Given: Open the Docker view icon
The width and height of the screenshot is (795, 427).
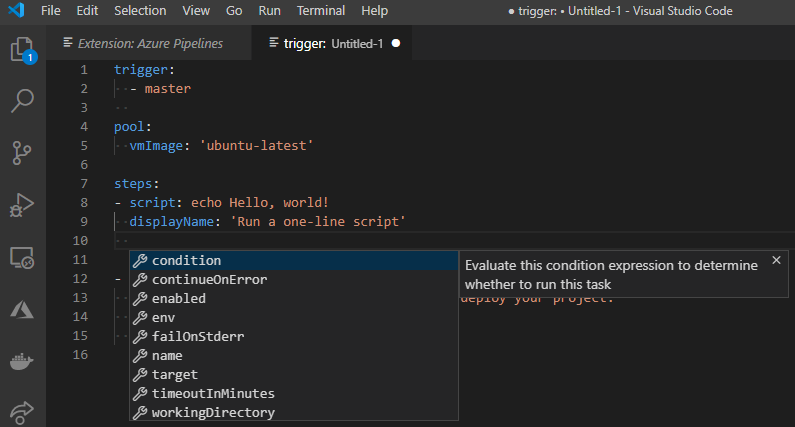Looking at the screenshot, I should coord(22,361).
